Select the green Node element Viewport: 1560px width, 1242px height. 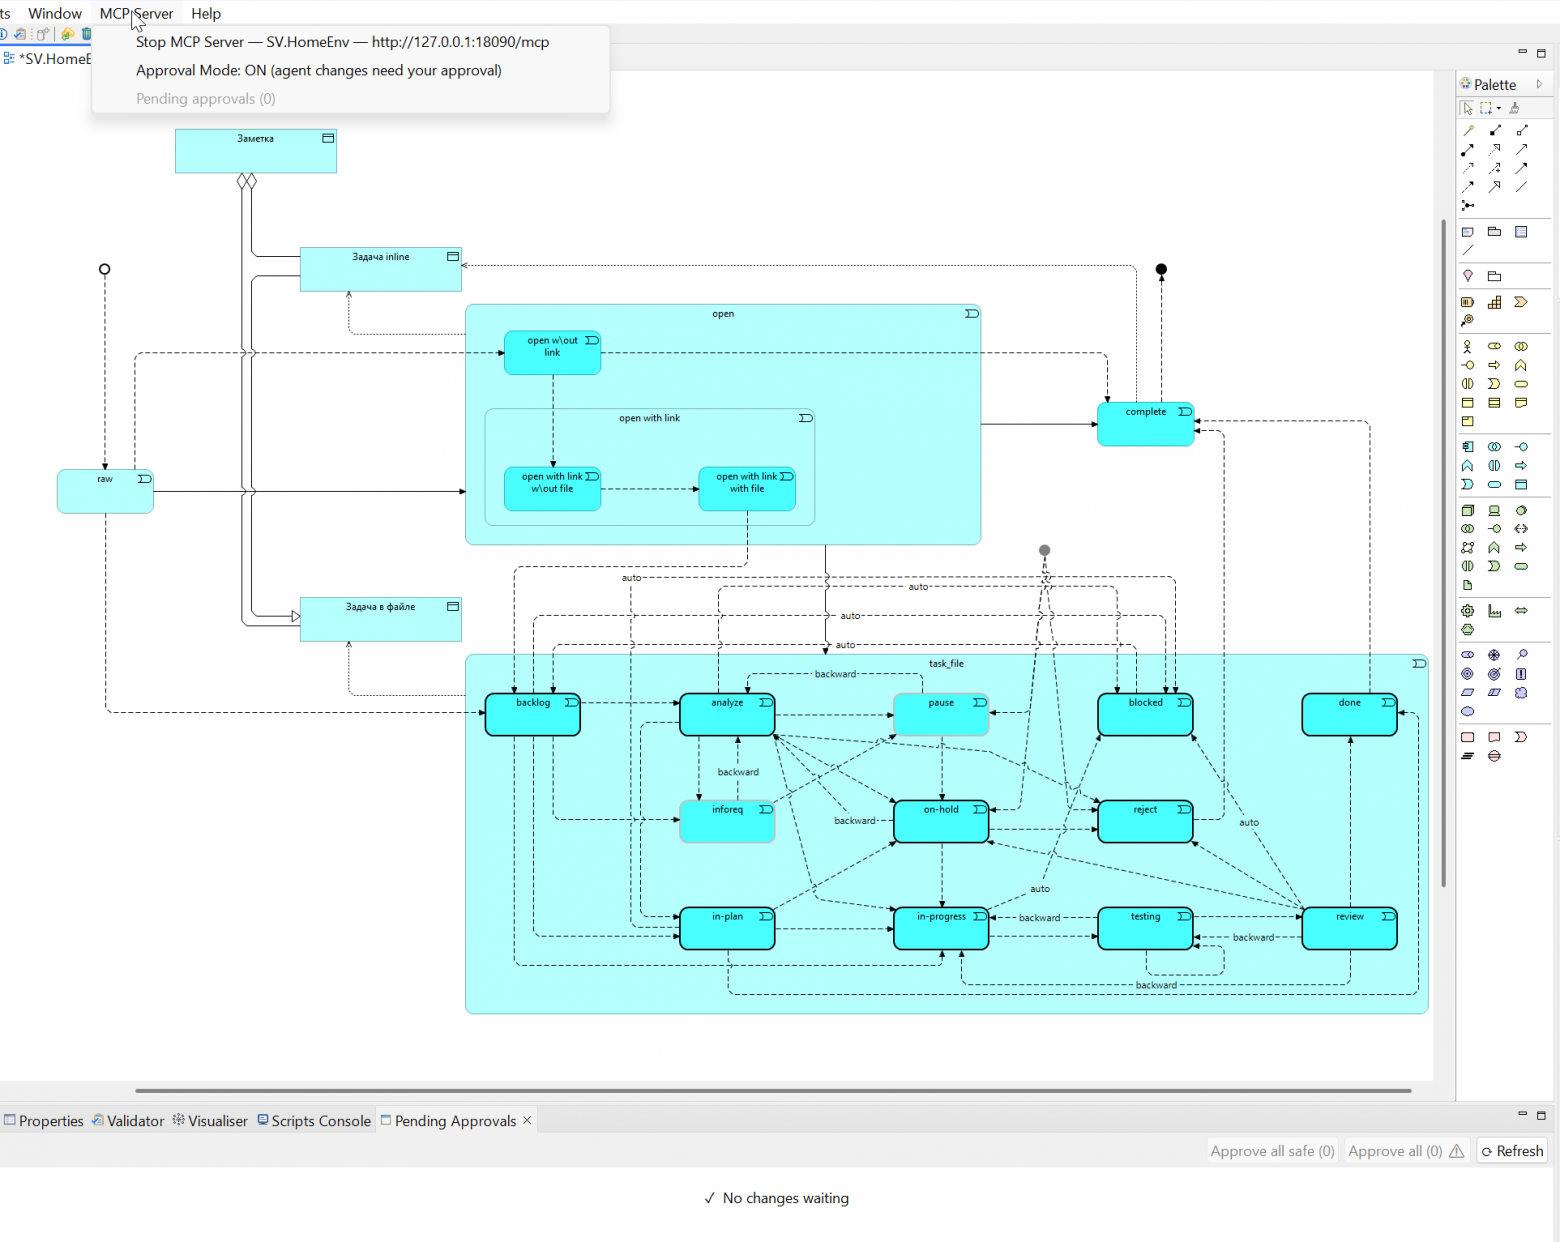1468,510
